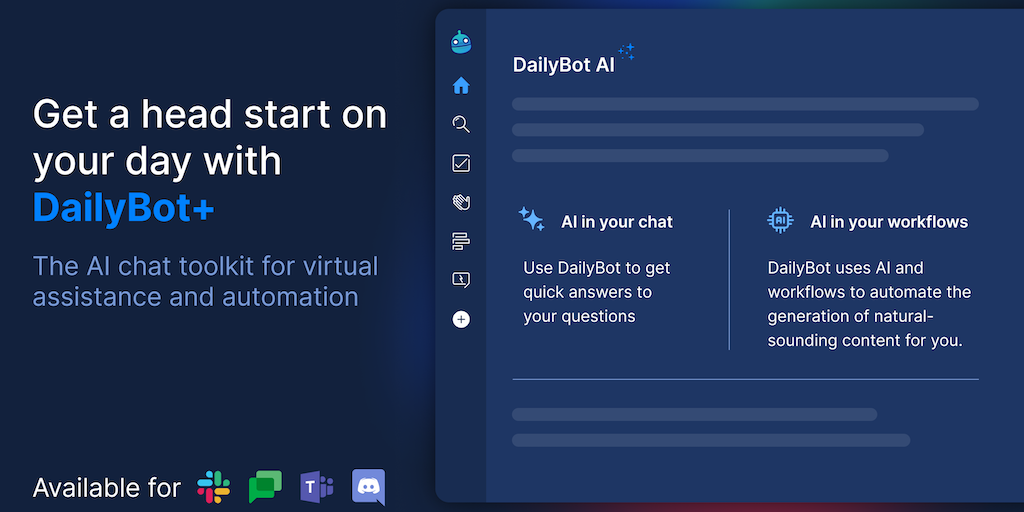Click the sparkle icon for AI in your chat
The width and height of the screenshot is (1024, 512).
point(532,219)
